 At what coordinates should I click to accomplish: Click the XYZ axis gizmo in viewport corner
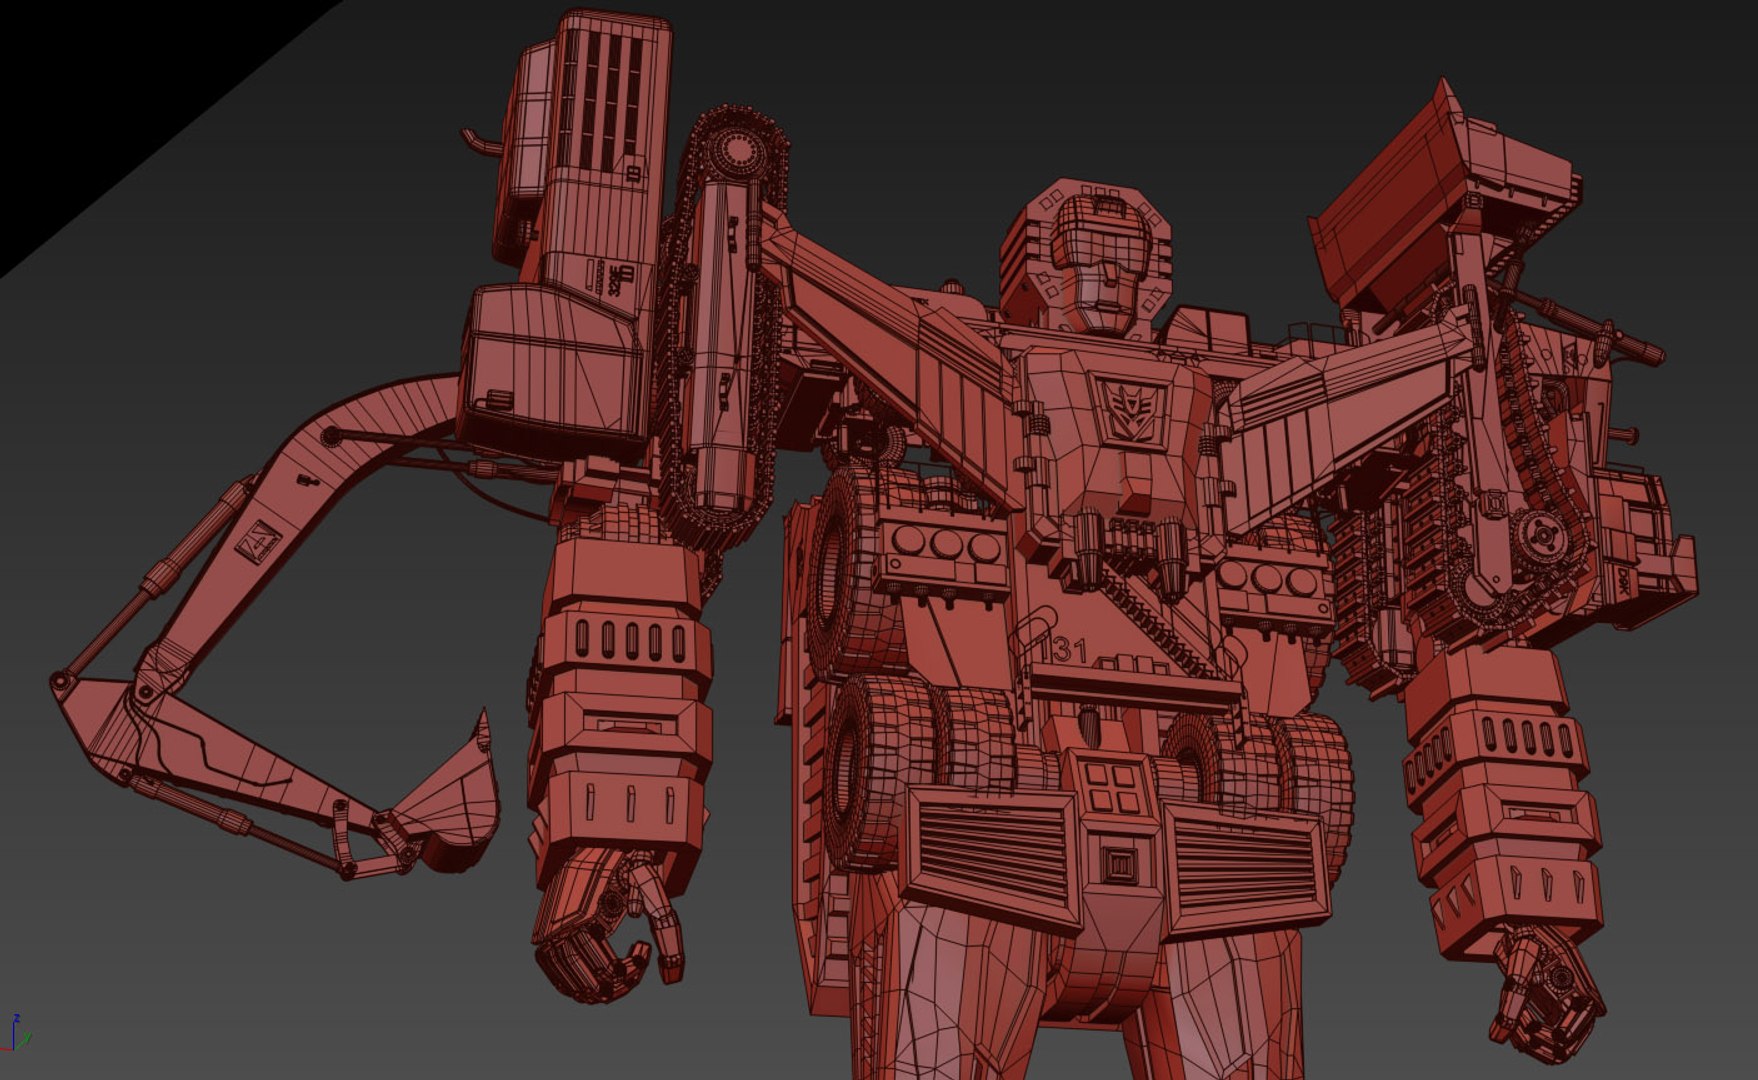coord(14,1033)
